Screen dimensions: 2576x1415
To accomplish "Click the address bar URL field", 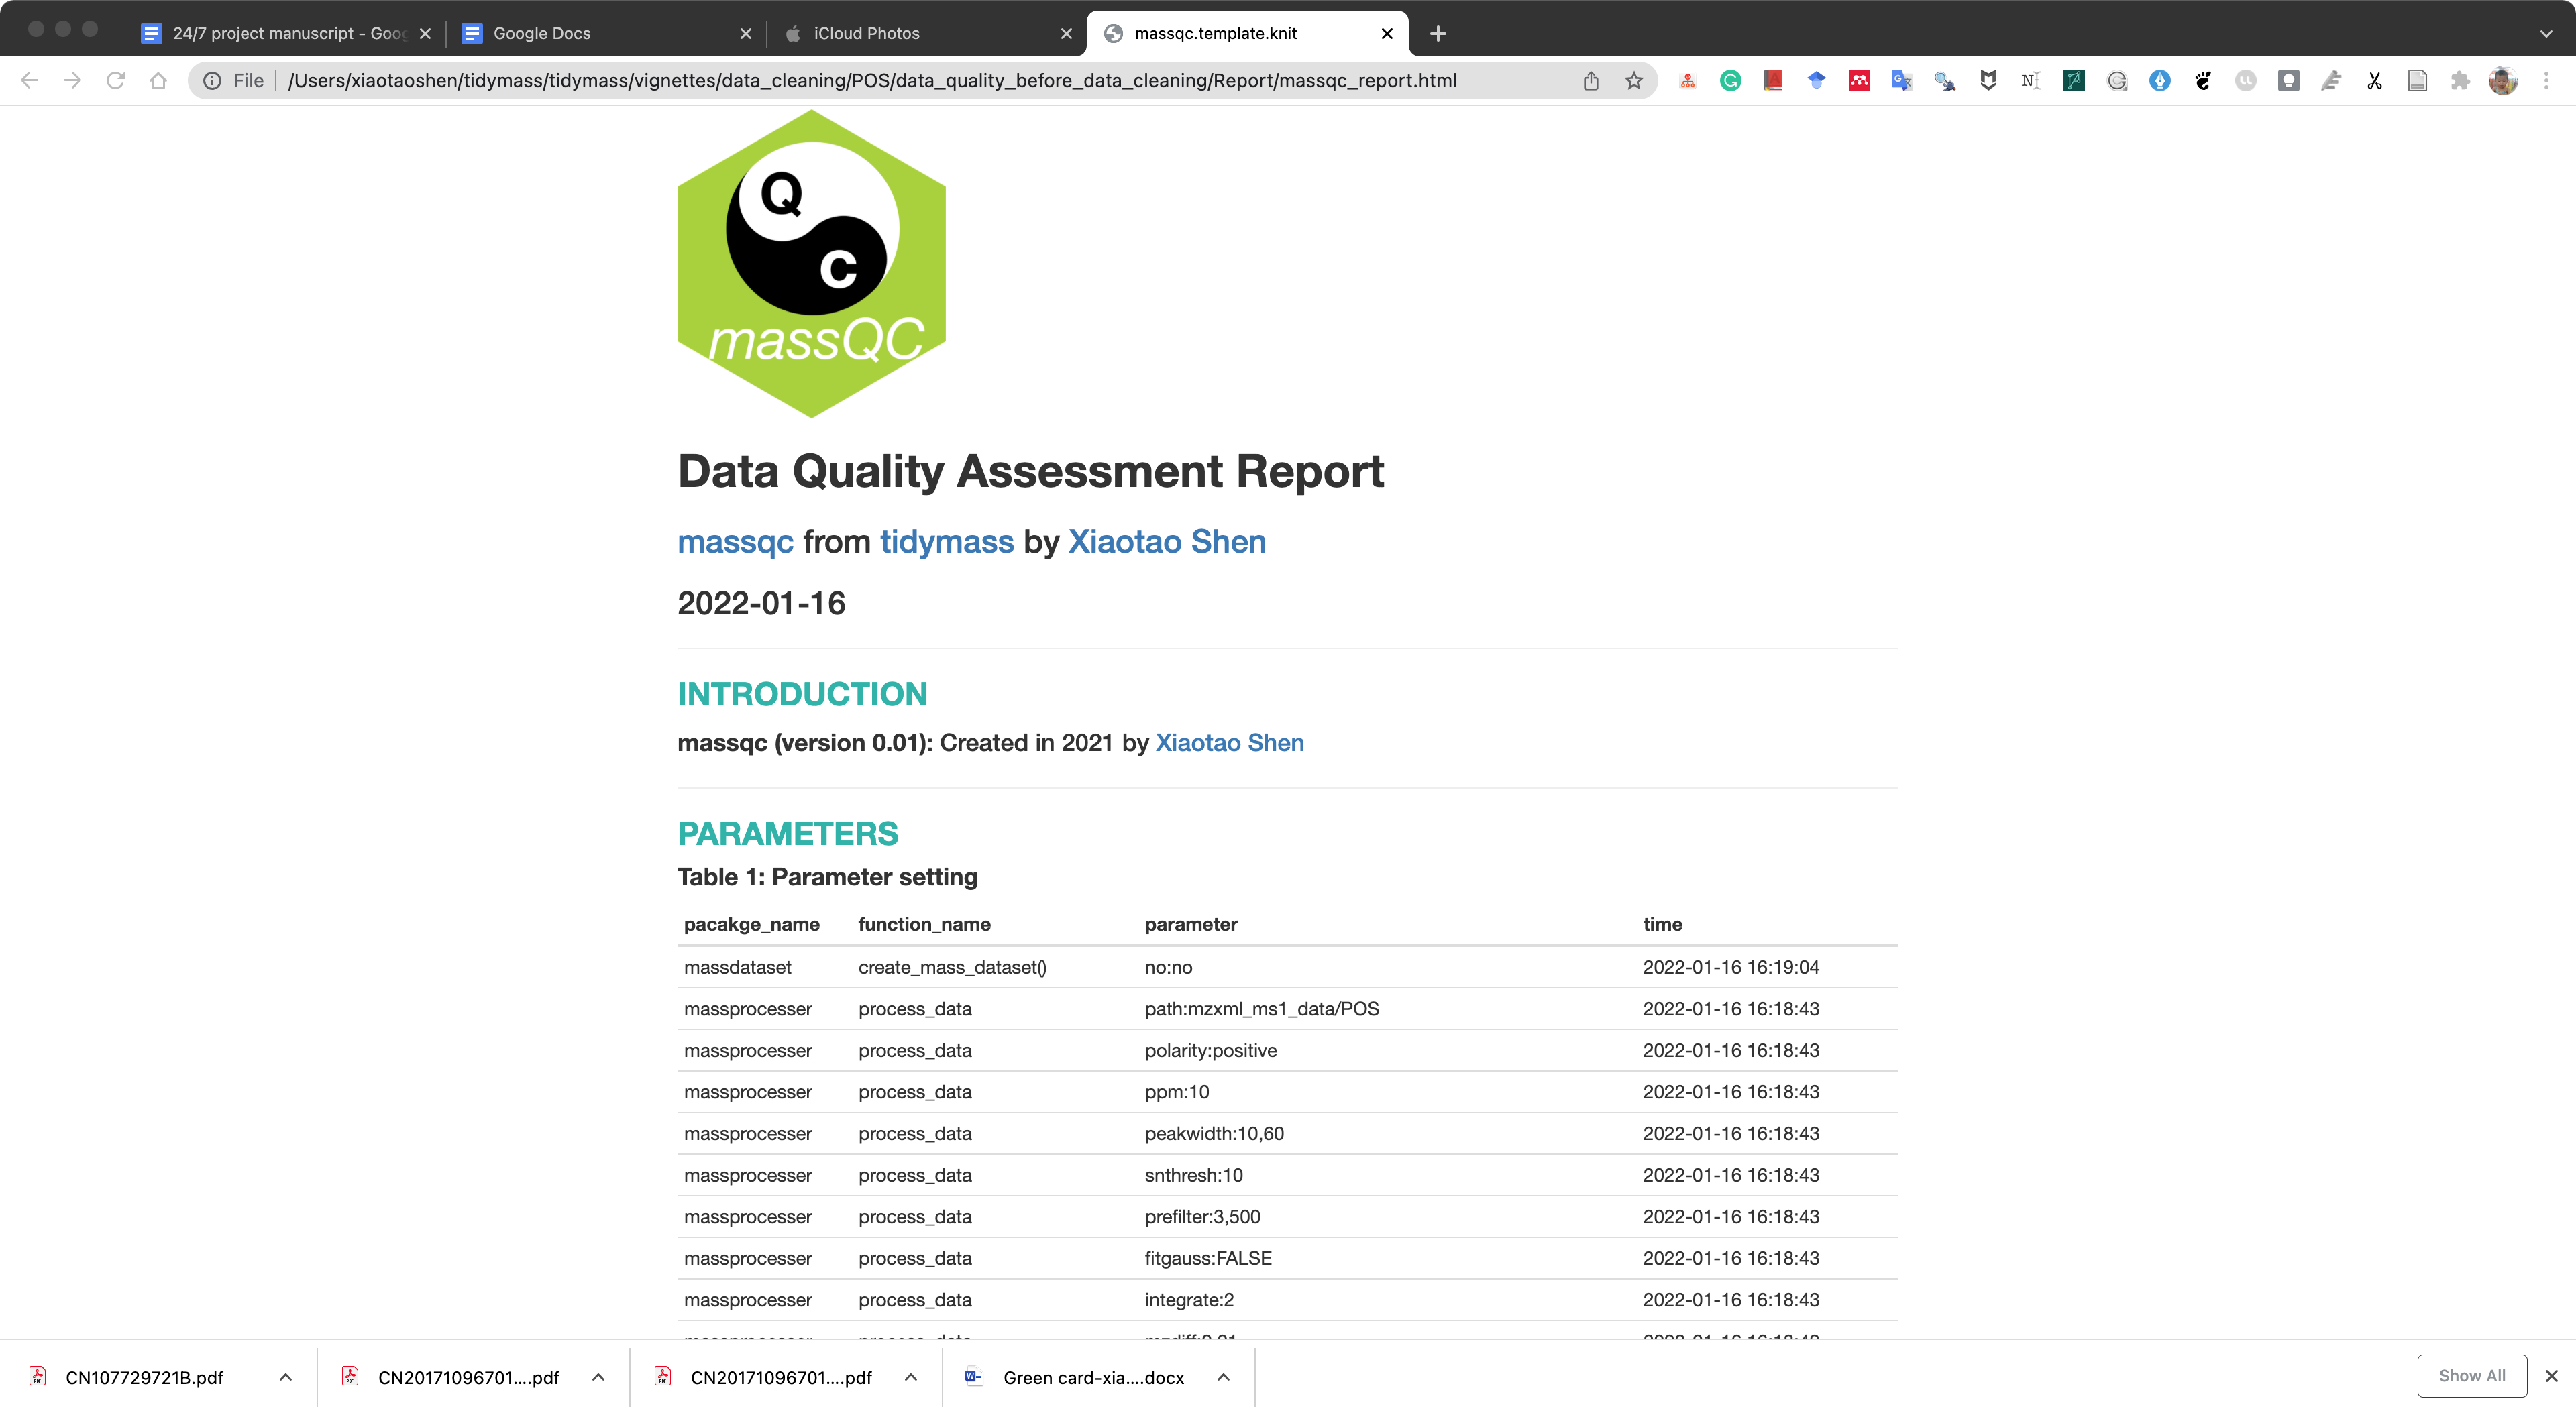I will tap(871, 81).
